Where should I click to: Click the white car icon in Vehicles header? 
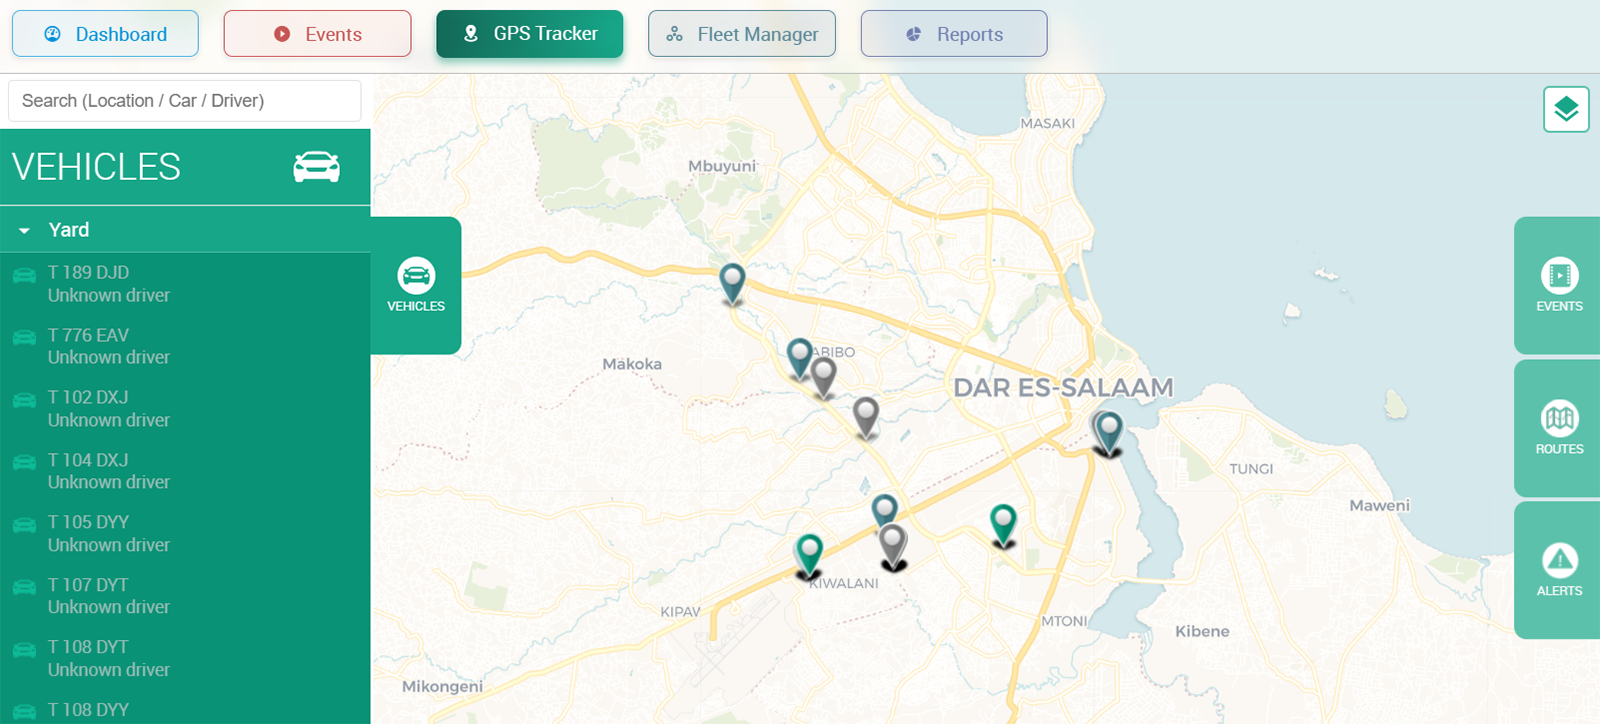pyautogui.click(x=316, y=167)
